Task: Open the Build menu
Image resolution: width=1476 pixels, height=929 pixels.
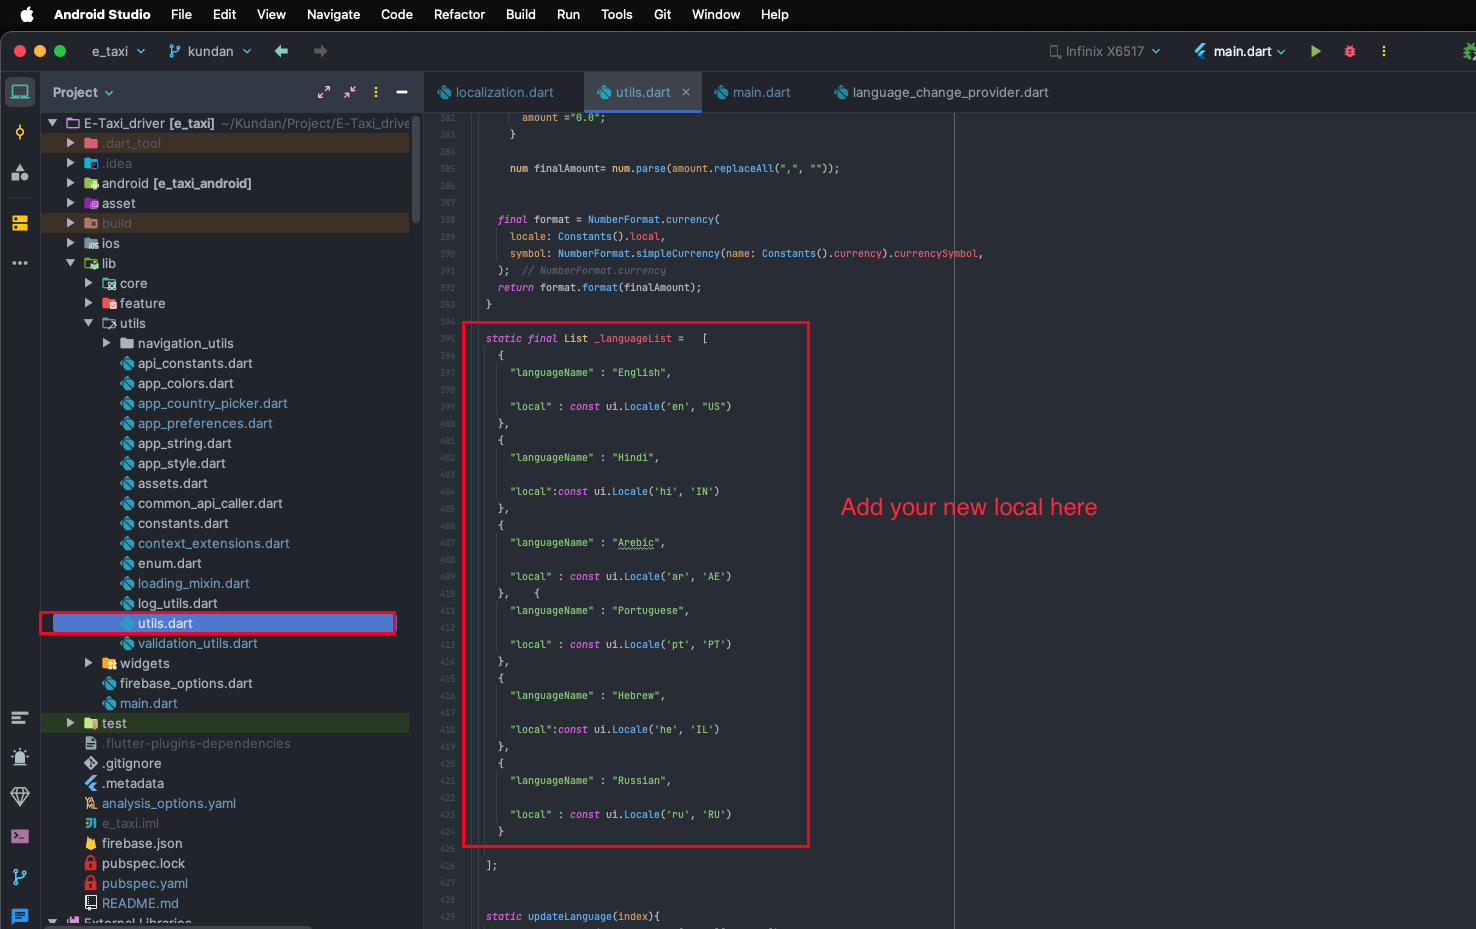Action: pos(521,14)
